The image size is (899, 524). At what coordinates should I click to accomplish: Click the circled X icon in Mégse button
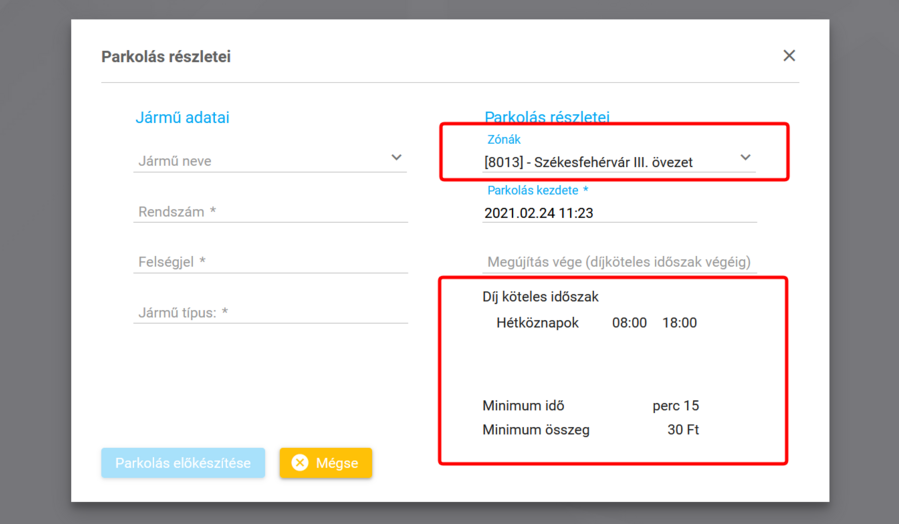click(x=299, y=463)
